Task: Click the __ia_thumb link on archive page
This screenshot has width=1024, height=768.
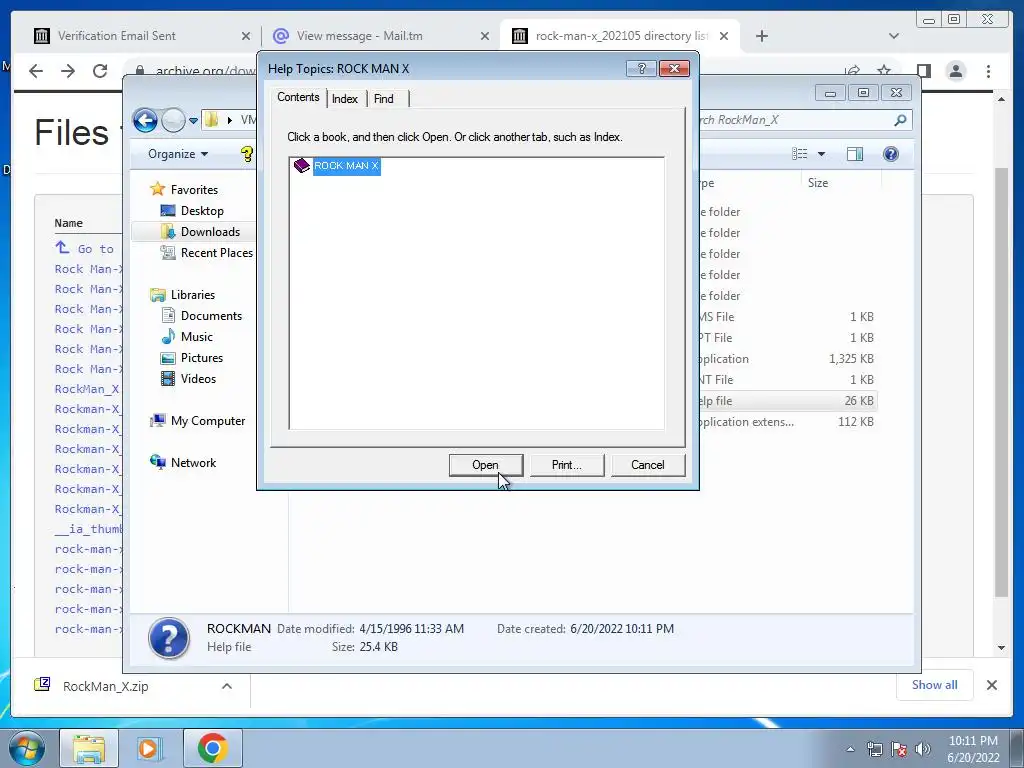Action: 88,529
